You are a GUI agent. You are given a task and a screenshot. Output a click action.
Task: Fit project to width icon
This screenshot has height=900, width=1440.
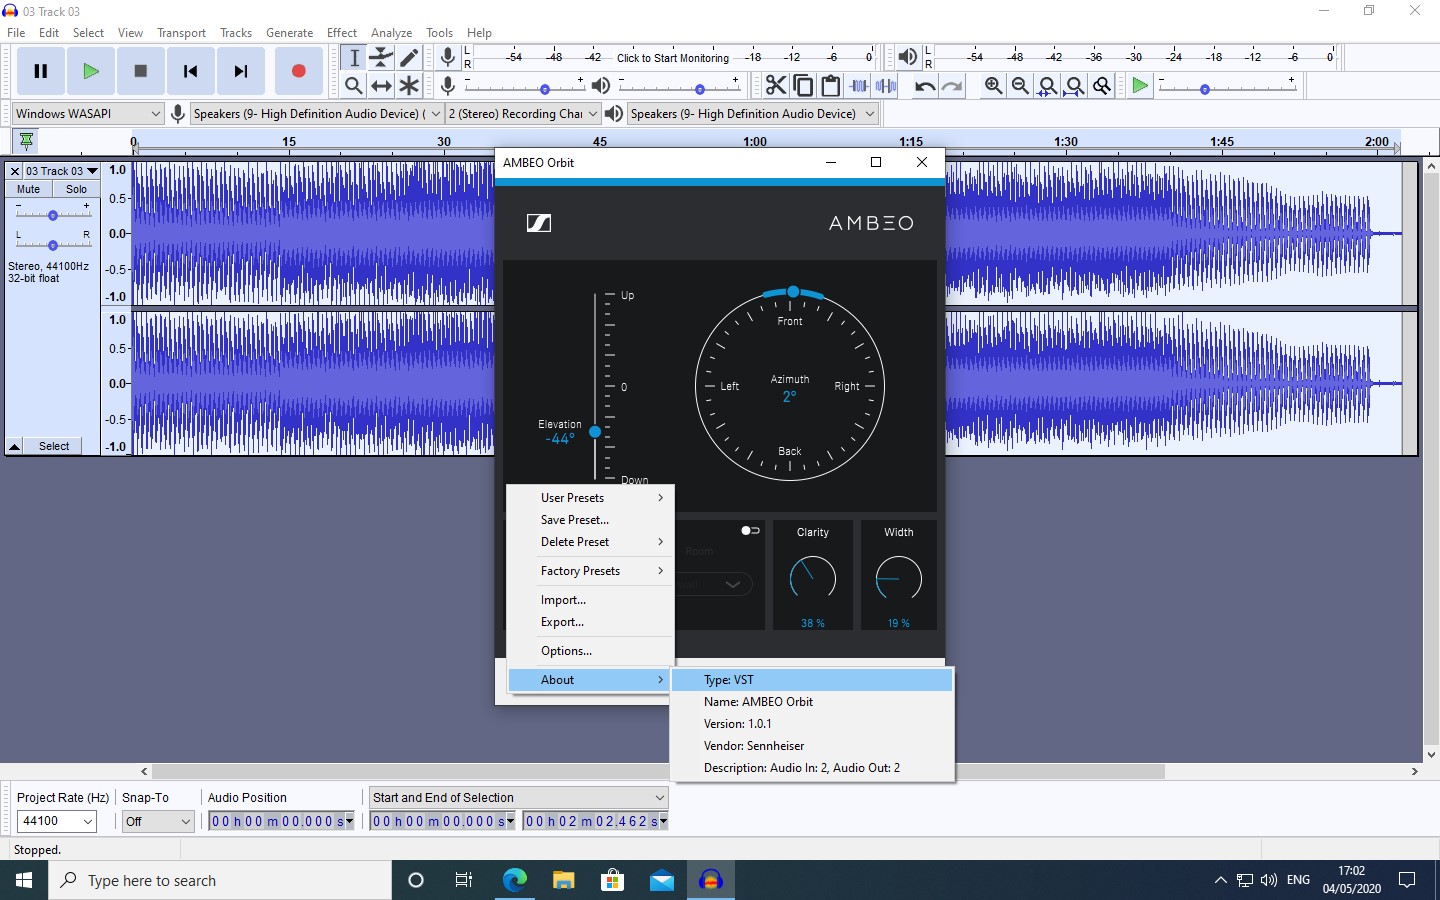(1074, 86)
